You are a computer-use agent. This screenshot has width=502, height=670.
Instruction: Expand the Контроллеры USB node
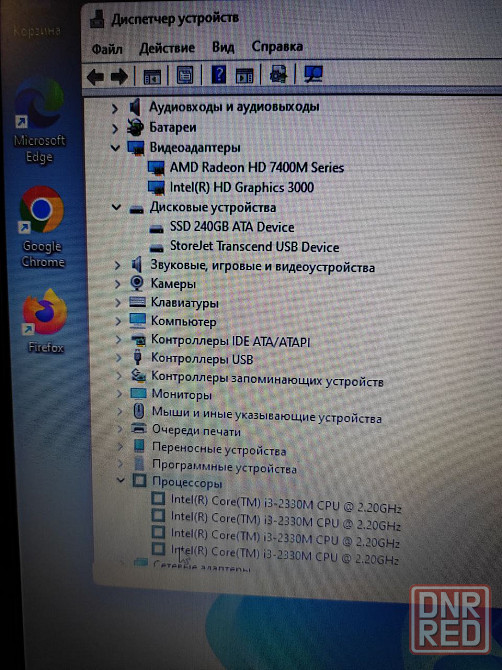[x=118, y=357]
